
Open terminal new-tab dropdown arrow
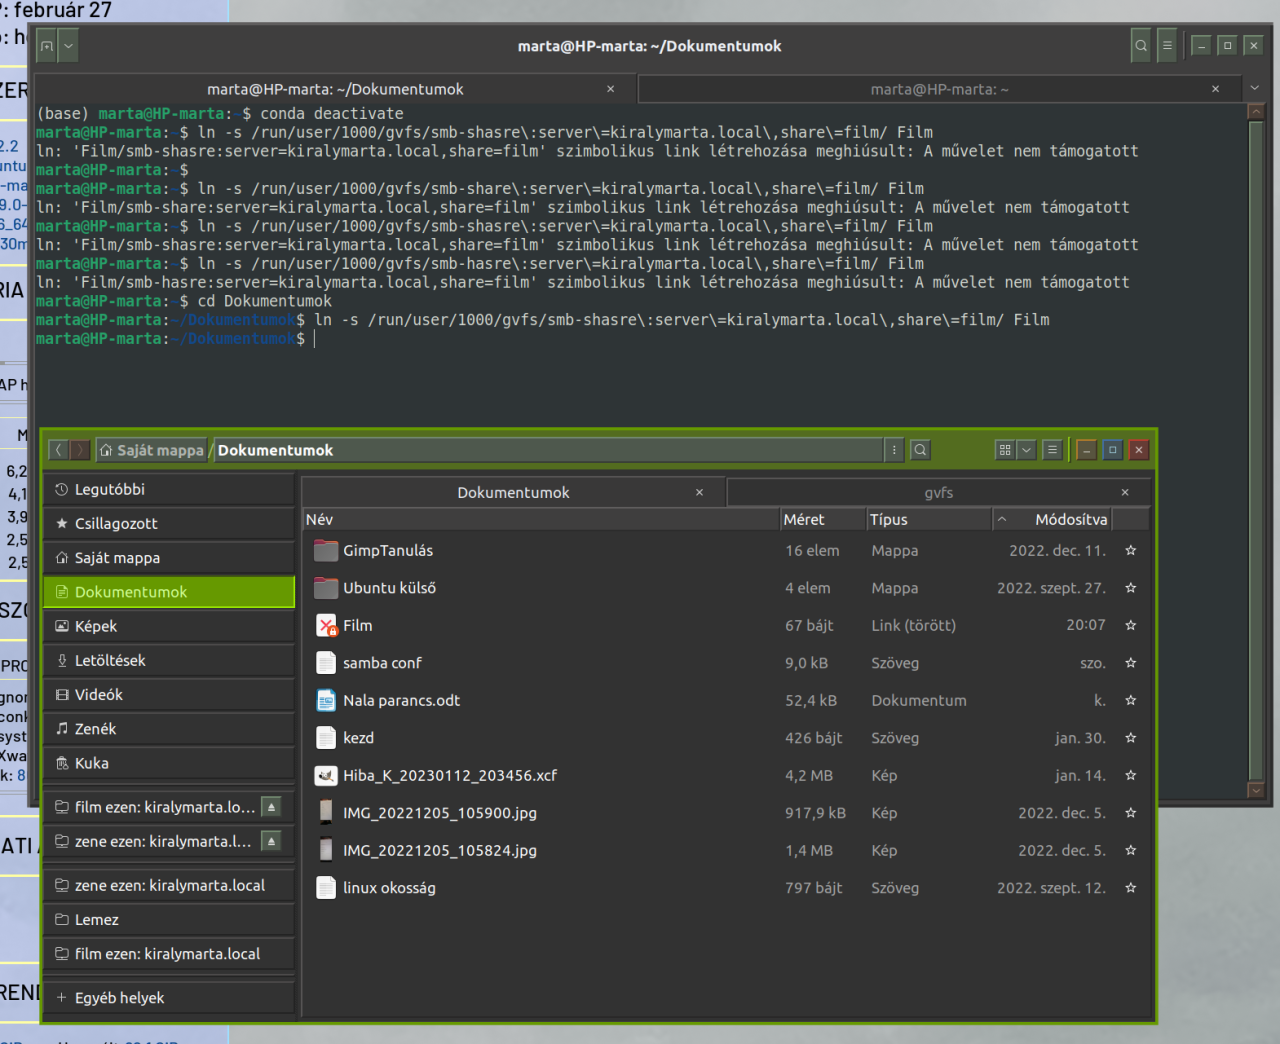pos(68,46)
